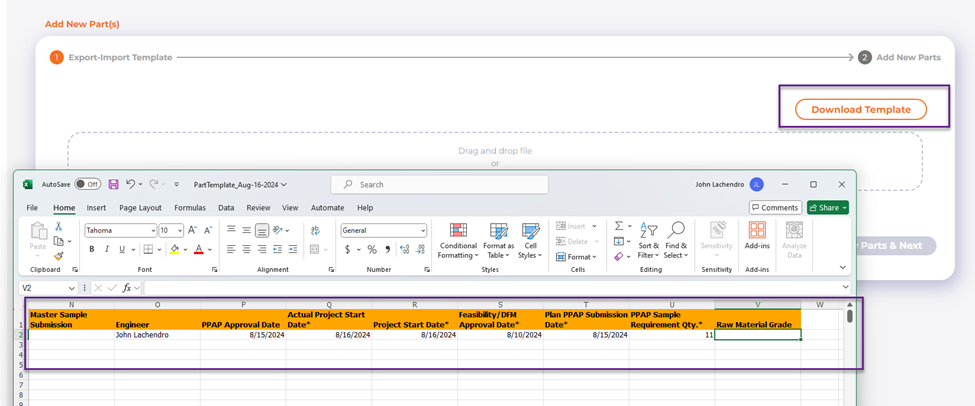Click the Find & Select magnifier icon
The width and height of the screenshot is (975, 406).
pyautogui.click(x=676, y=240)
